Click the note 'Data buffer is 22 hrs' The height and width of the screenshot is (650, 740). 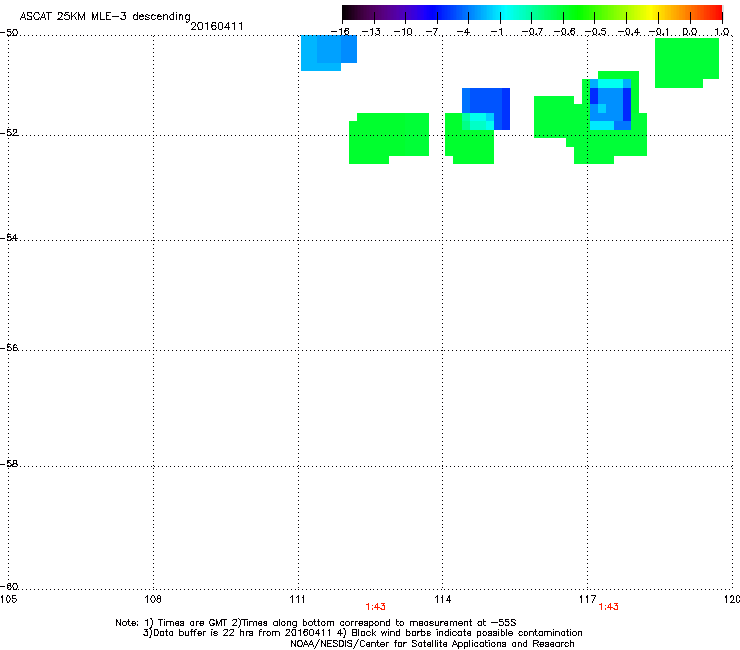pos(201,633)
